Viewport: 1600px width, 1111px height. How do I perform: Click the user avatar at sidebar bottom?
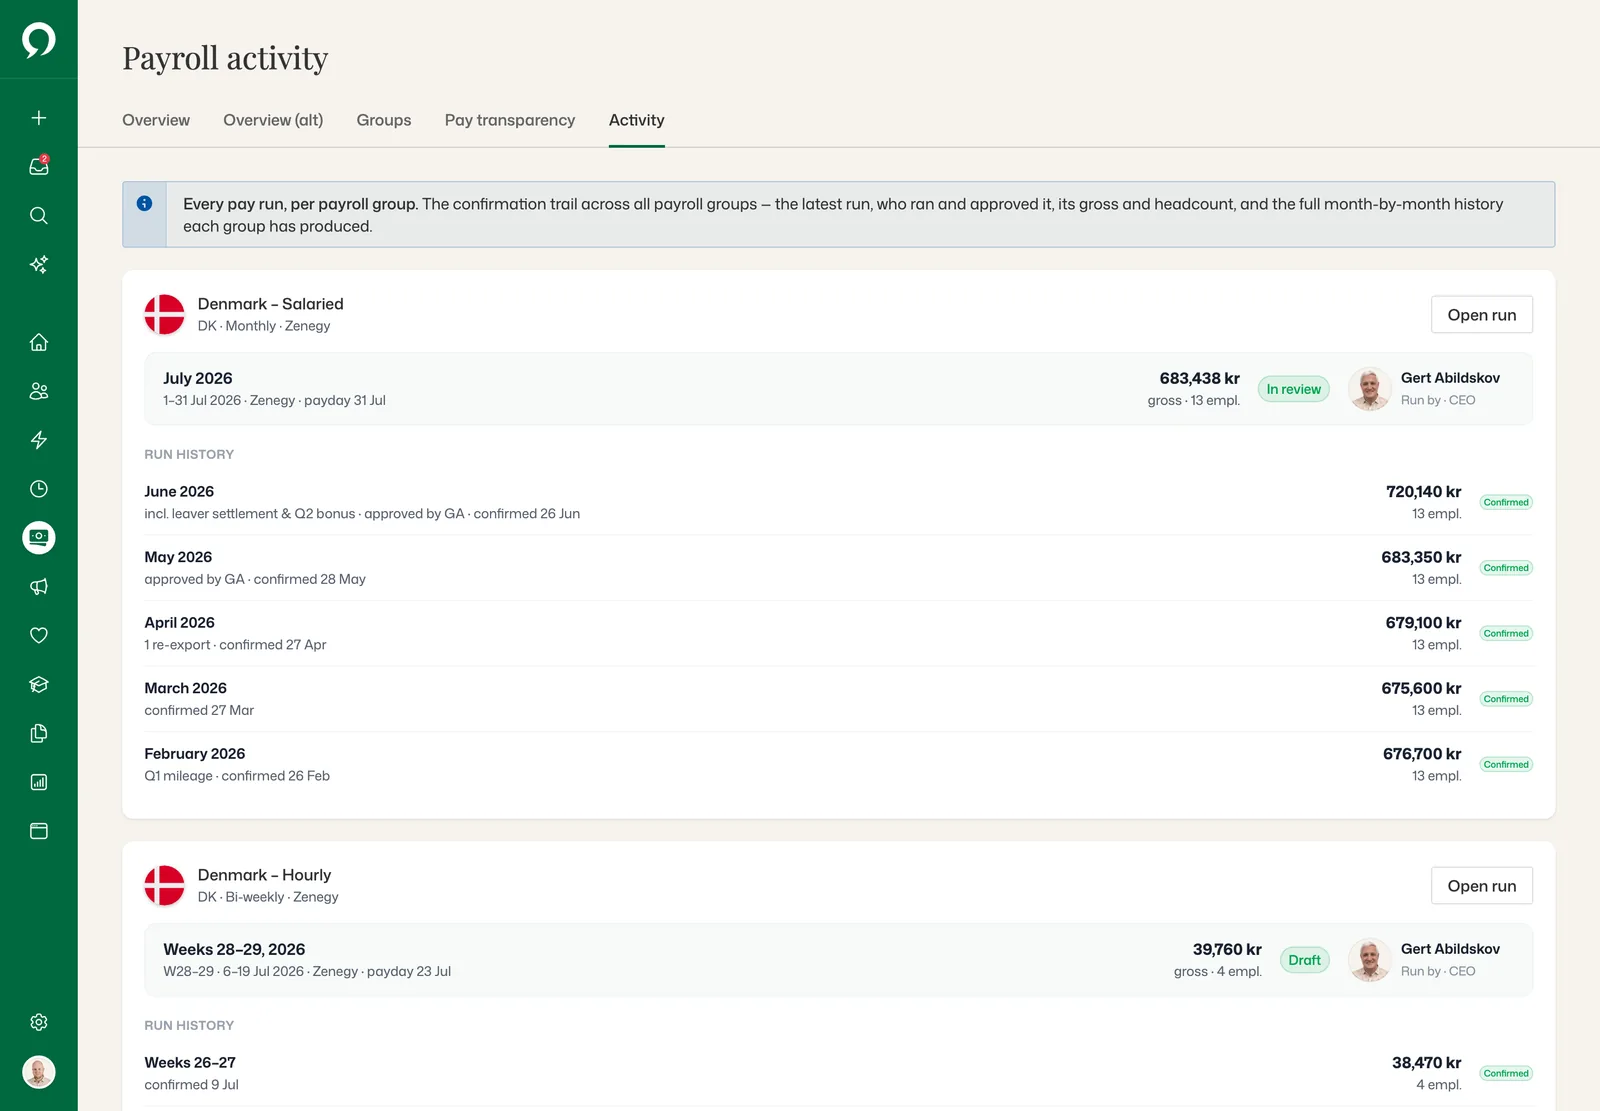click(39, 1072)
